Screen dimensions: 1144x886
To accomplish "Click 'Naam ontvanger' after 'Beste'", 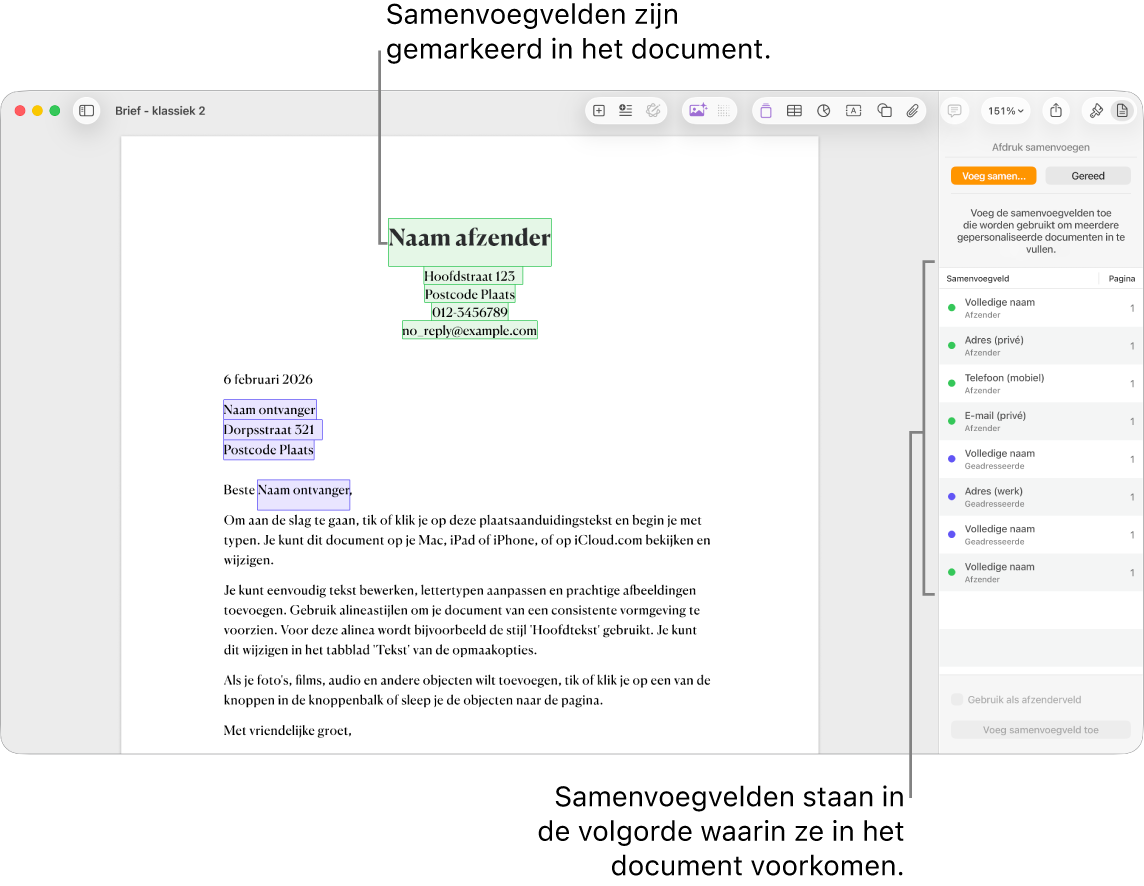I will (304, 493).
